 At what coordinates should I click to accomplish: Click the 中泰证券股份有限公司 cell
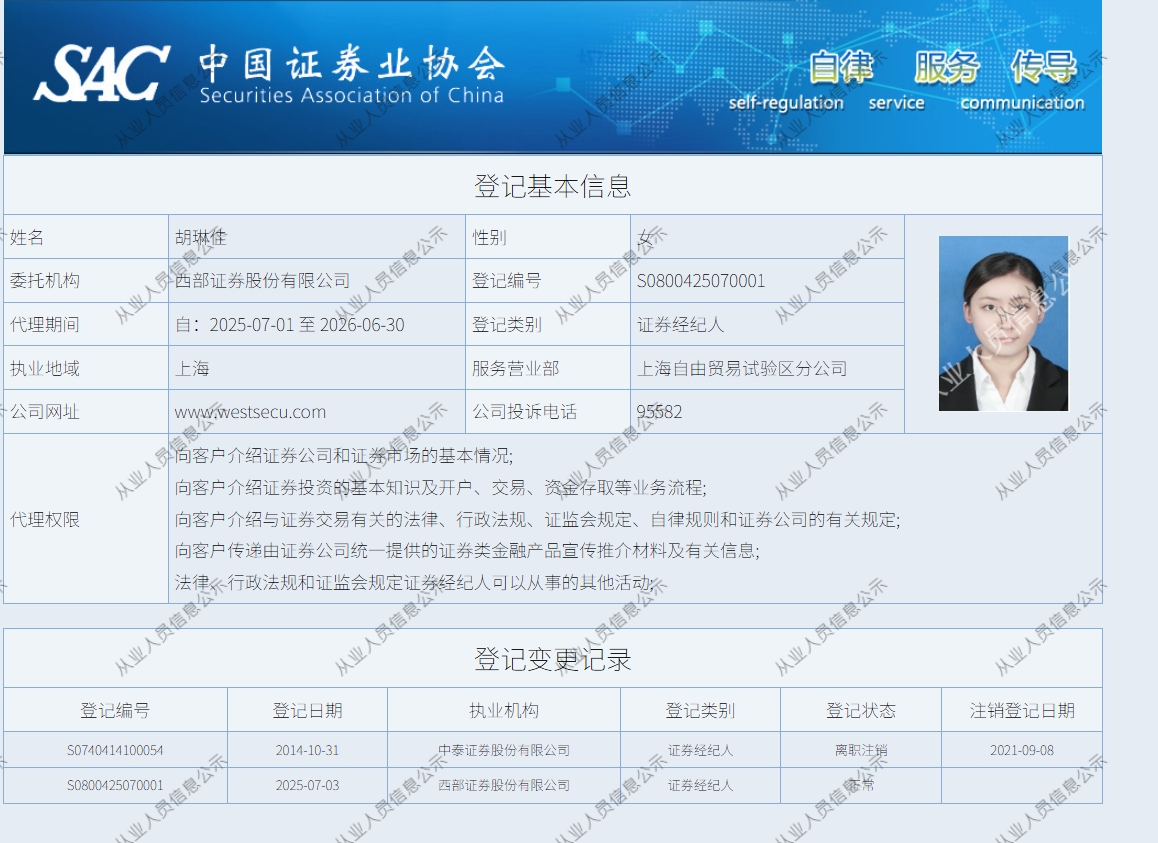503,750
